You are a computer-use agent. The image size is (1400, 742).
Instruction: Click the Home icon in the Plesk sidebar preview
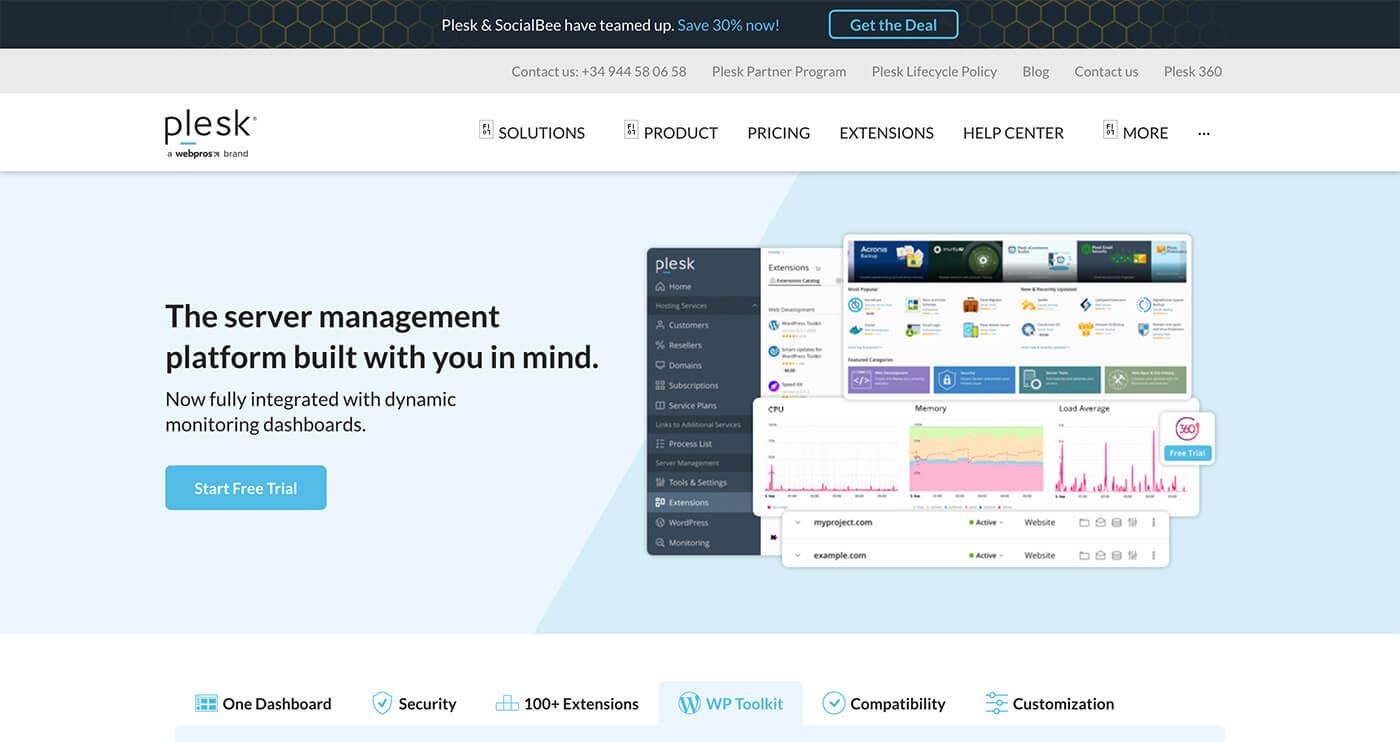pos(660,286)
